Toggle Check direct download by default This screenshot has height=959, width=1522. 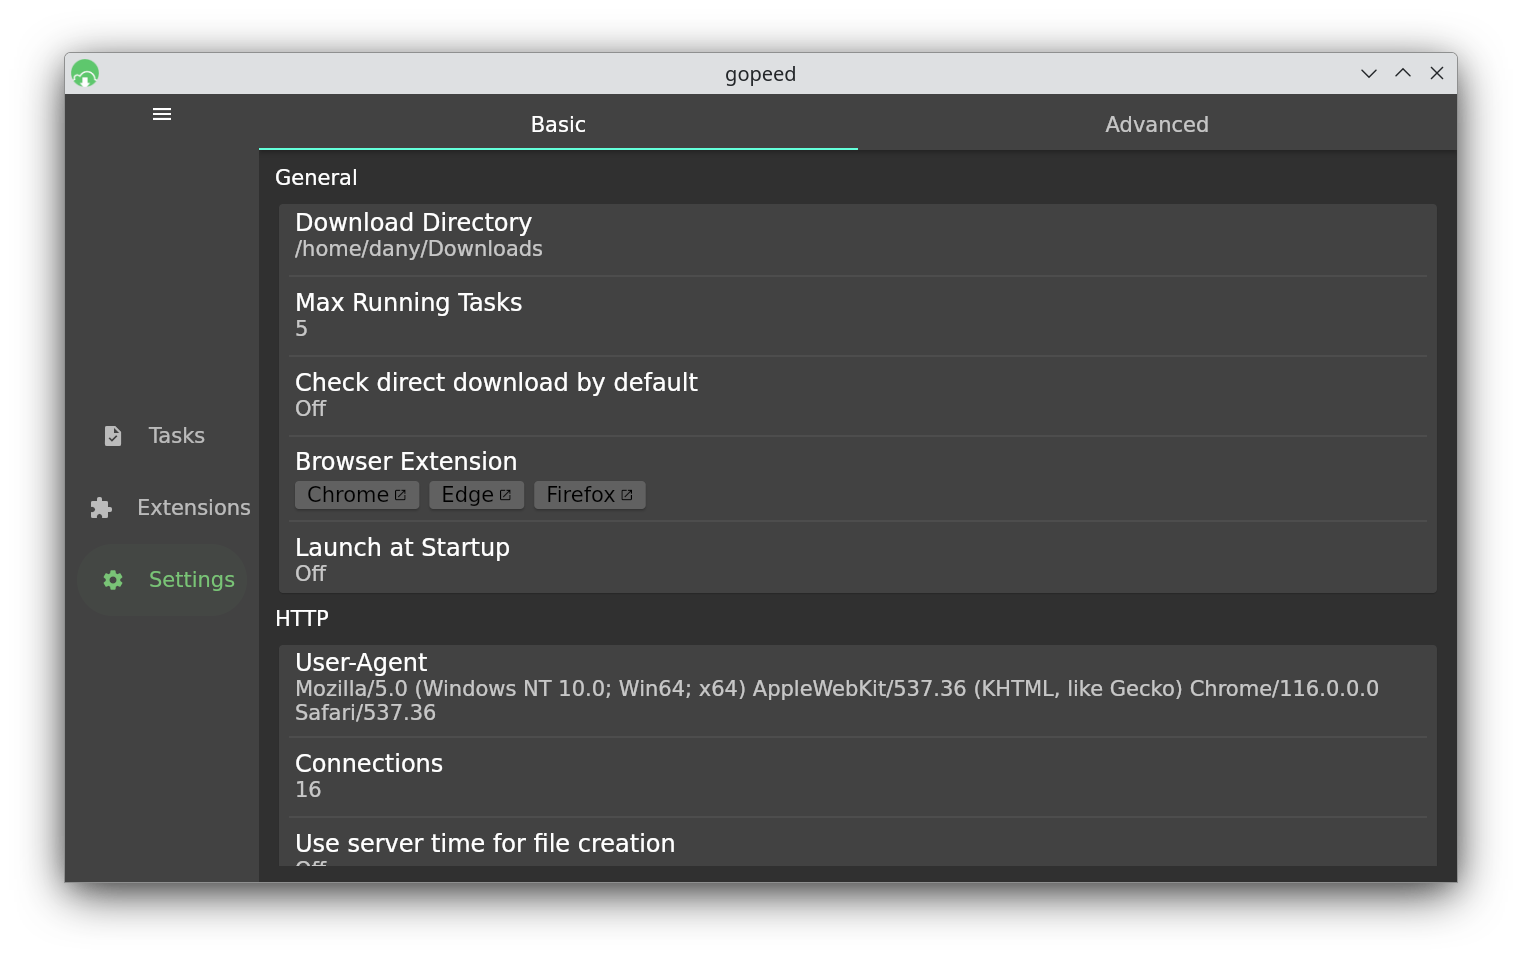tap(858, 396)
